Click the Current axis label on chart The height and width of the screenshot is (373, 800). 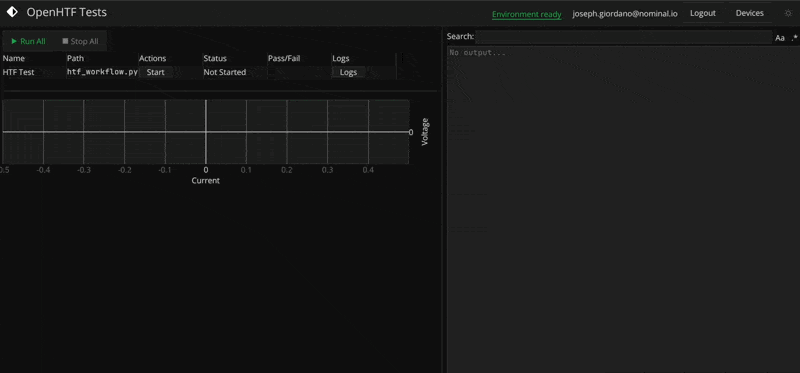point(206,181)
